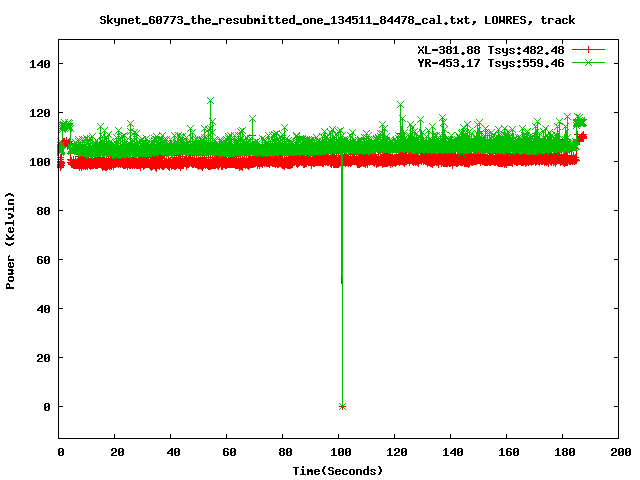Click the x-axis tick label 120
This screenshot has height=480, width=640.
[x=397, y=452]
